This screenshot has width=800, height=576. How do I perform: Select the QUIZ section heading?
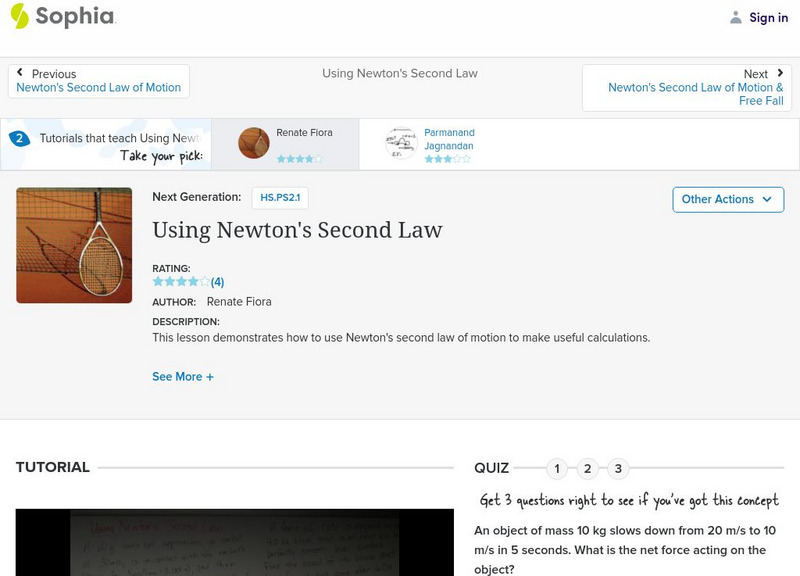click(491, 466)
